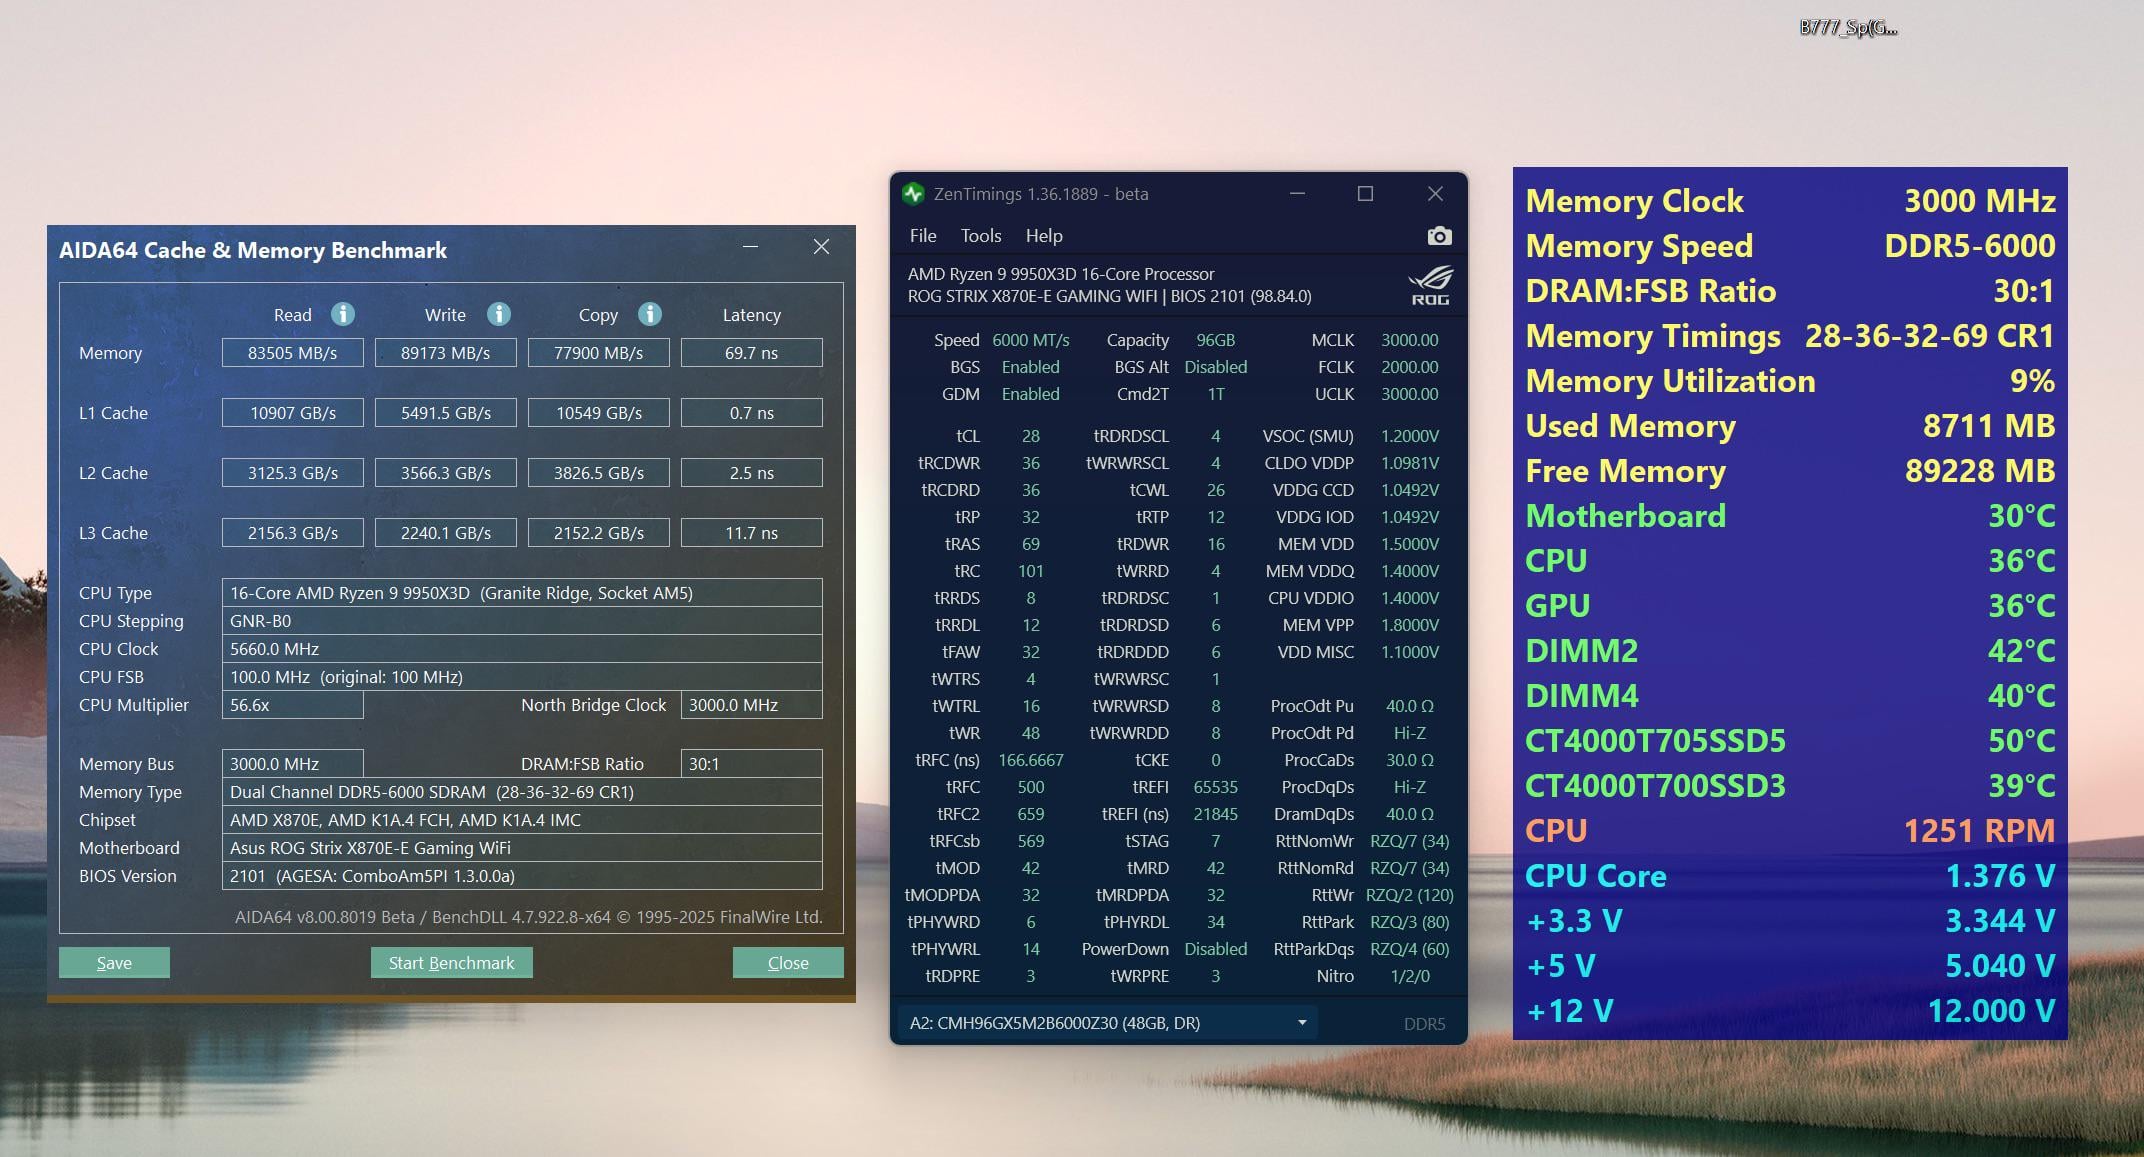
Task: Take a ZenTimings screenshot with the camera icon
Action: click(1439, 236)
